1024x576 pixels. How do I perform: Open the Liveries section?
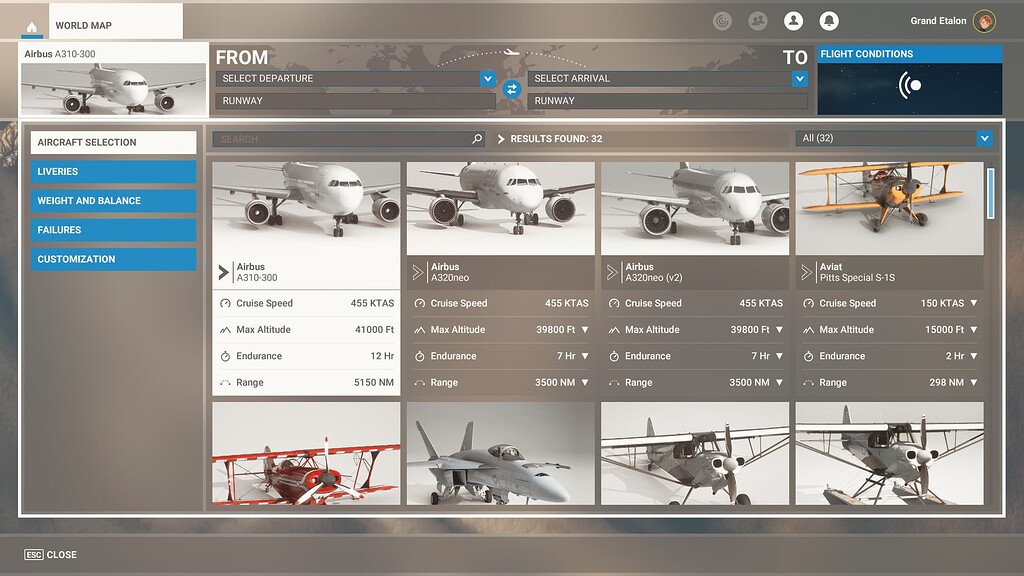pos(113,170)
